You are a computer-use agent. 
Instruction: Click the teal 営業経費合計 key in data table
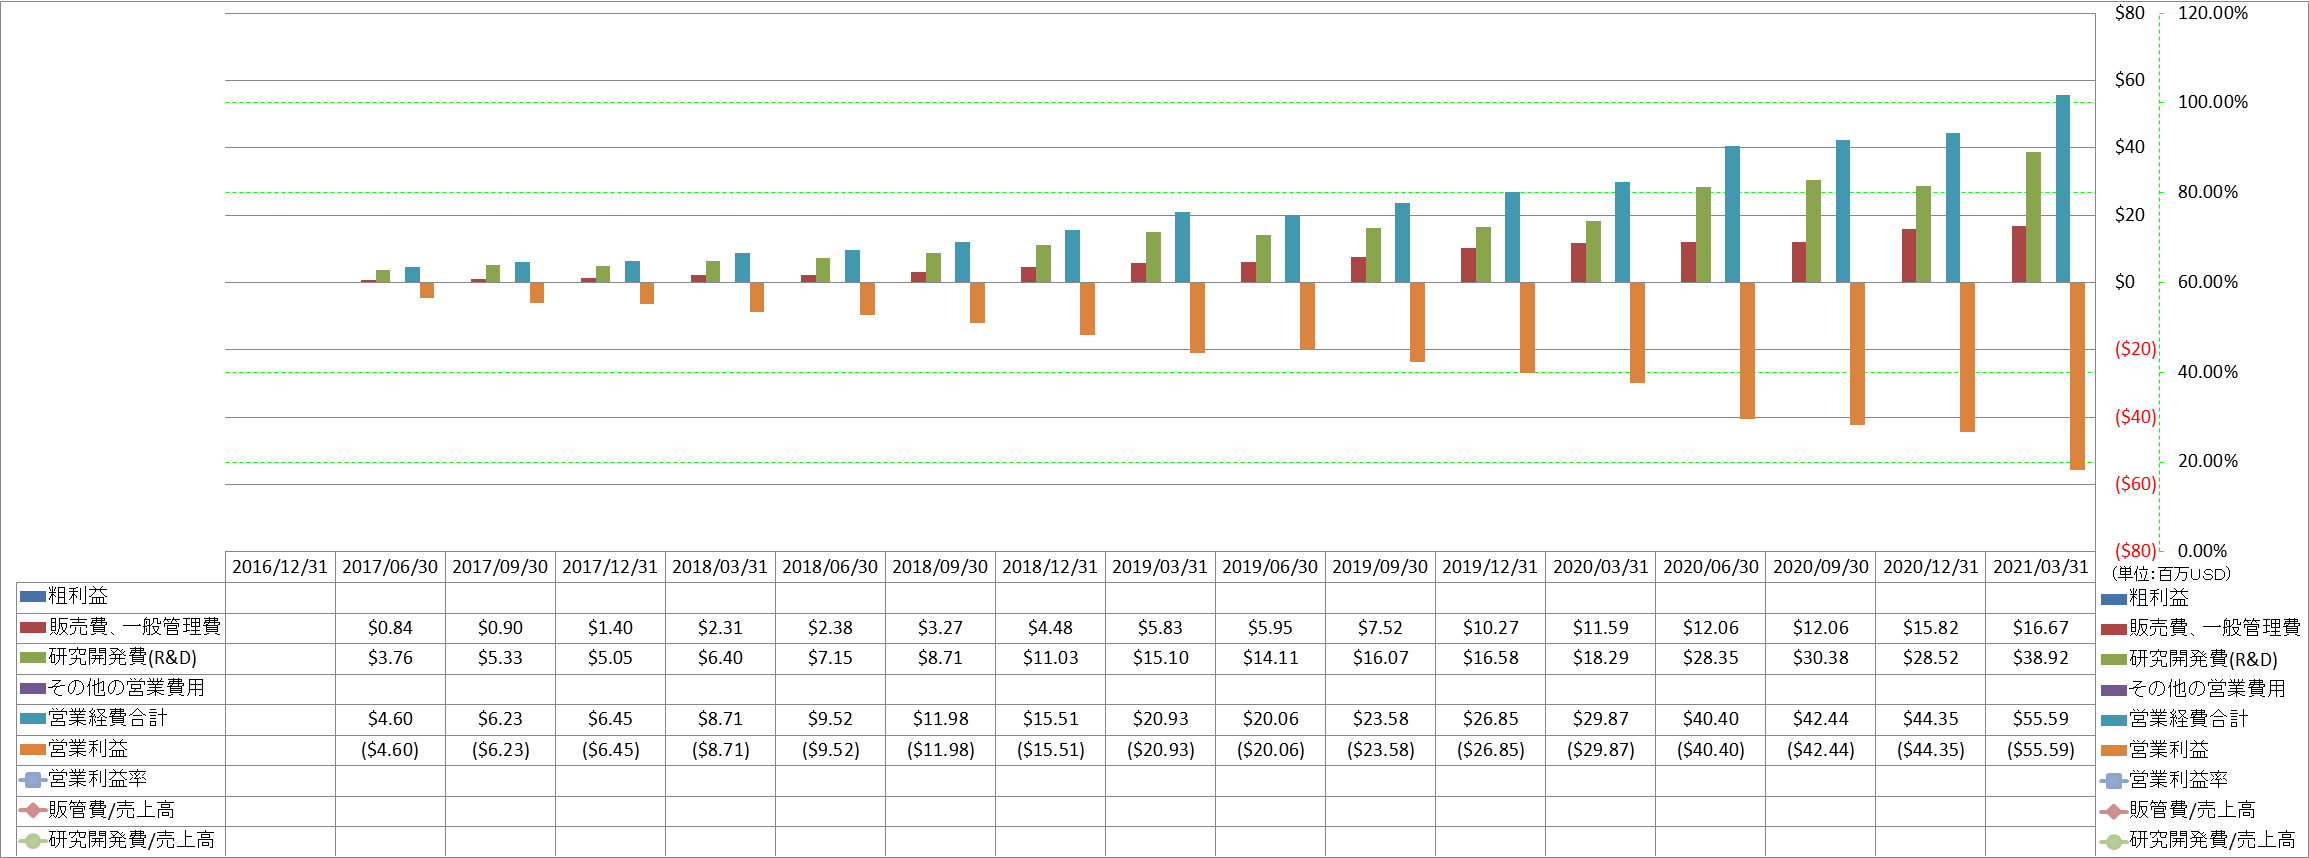[33, 718]
